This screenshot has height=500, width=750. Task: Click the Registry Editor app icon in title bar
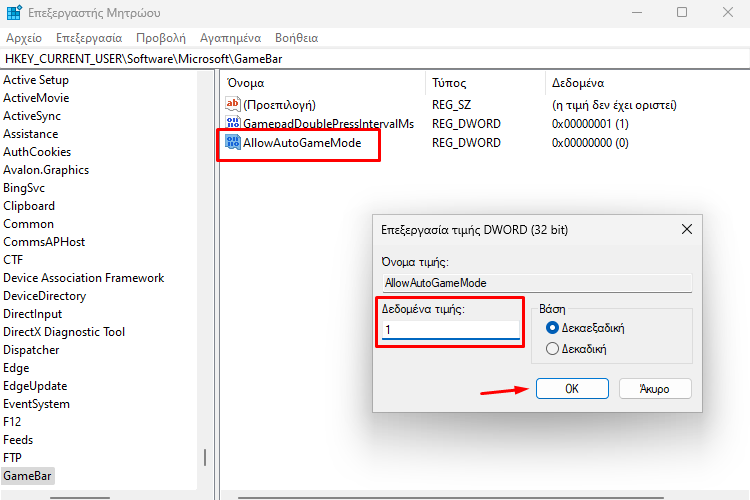[14, 12]
